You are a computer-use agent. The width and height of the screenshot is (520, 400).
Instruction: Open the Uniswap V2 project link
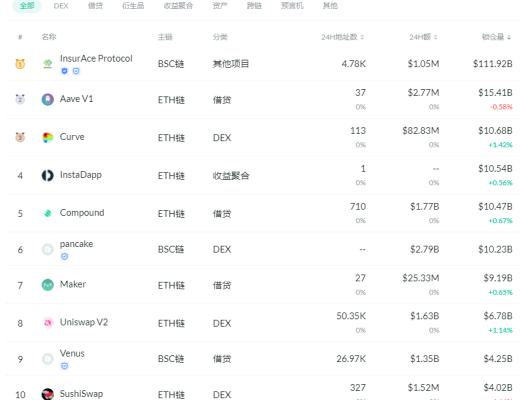[x=84, y=322]
